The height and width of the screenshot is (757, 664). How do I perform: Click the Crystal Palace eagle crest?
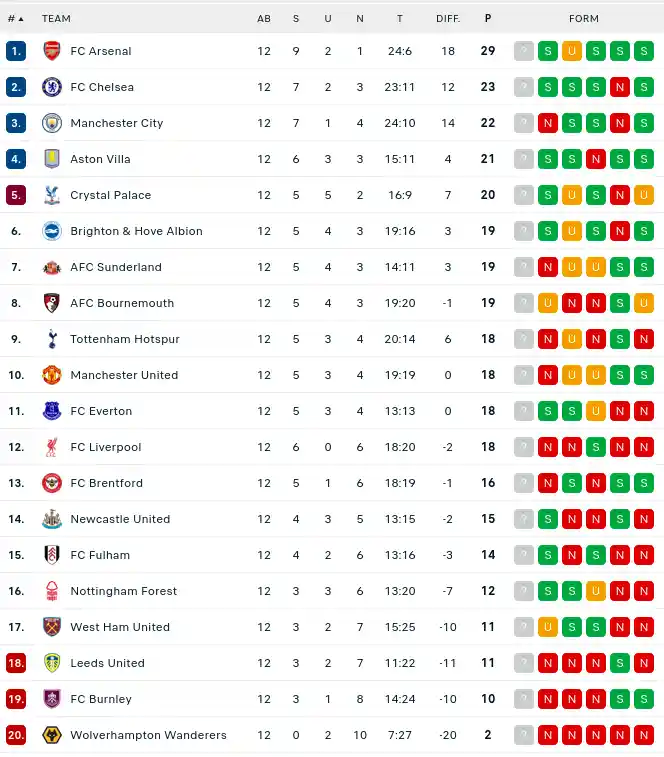[x=52, y=195]
